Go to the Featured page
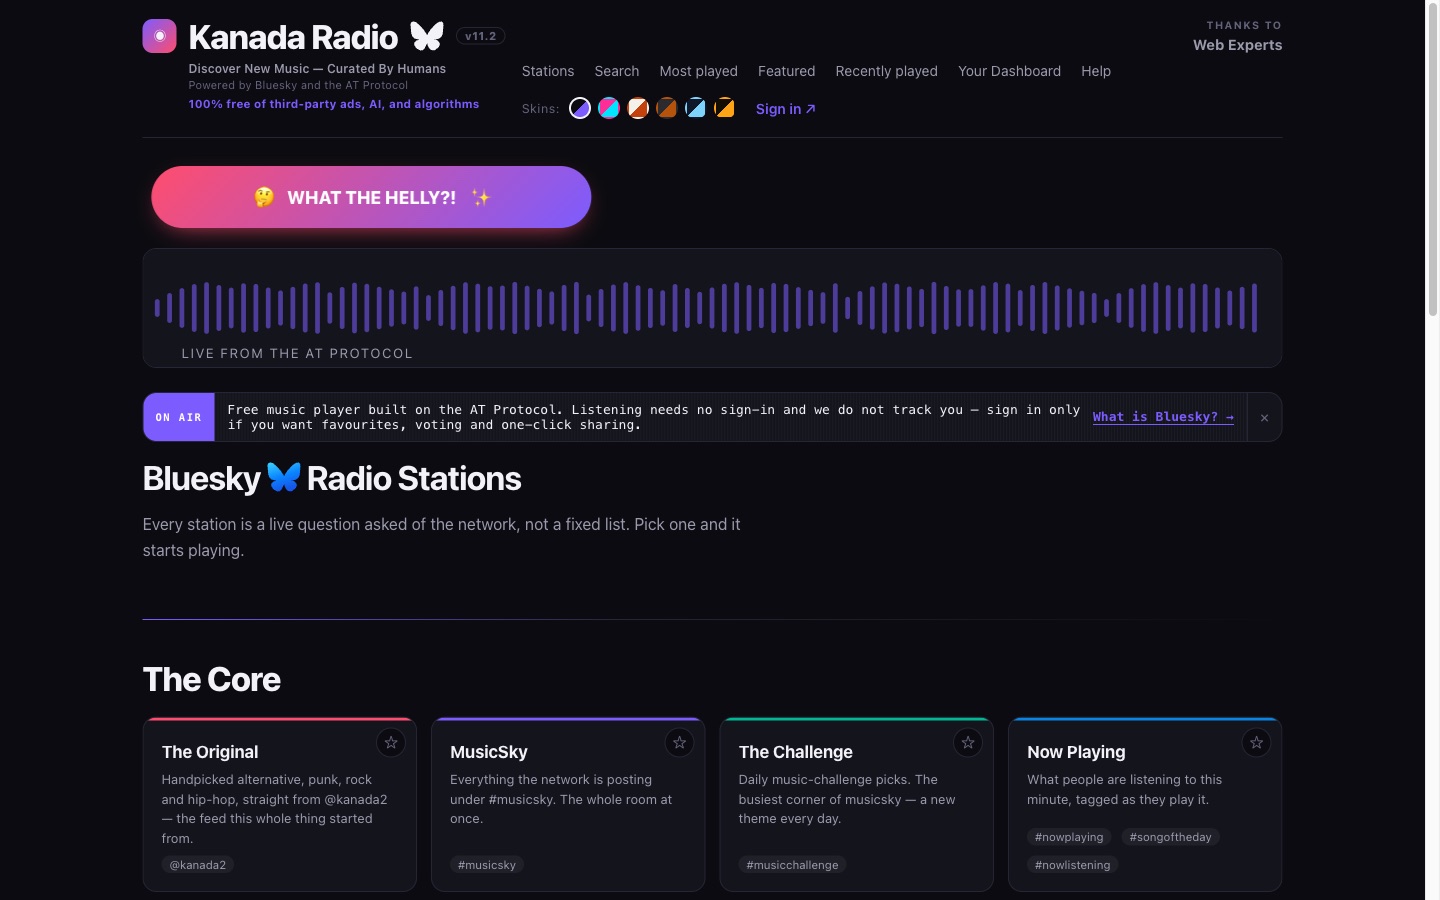 click(x=787, y=71)
